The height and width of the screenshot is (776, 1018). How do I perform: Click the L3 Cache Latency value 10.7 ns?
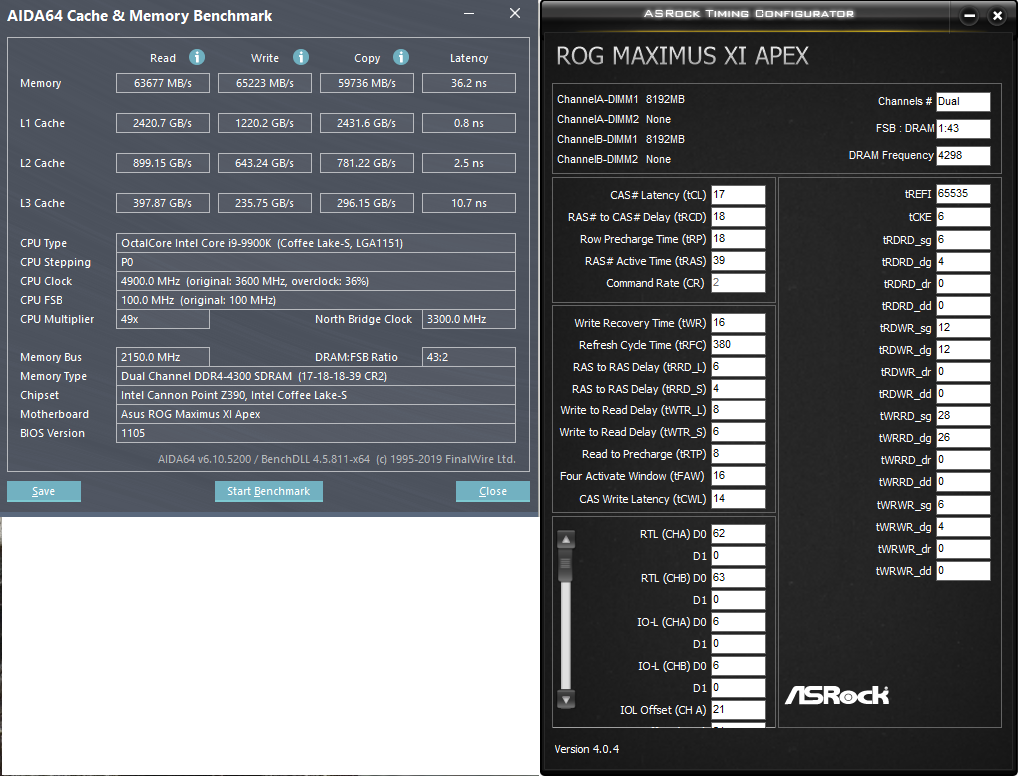(x=469, y=203)
